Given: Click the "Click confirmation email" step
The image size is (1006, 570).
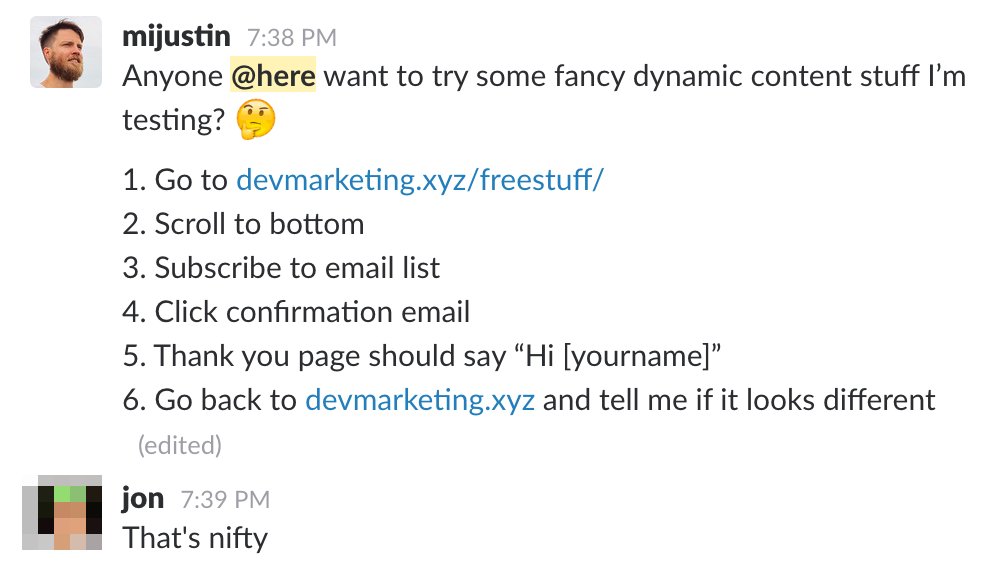Looking at the screenshot, I should tap(311, 312).
